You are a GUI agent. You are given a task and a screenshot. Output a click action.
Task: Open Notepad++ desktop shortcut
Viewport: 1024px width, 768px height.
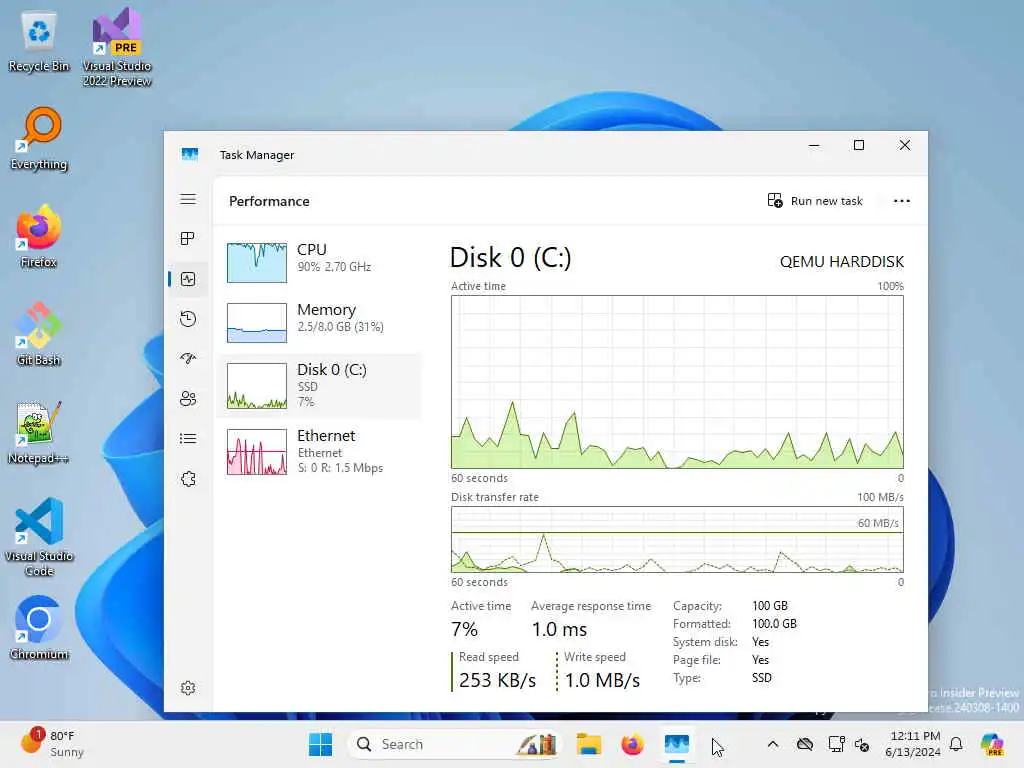coord(39,432)
